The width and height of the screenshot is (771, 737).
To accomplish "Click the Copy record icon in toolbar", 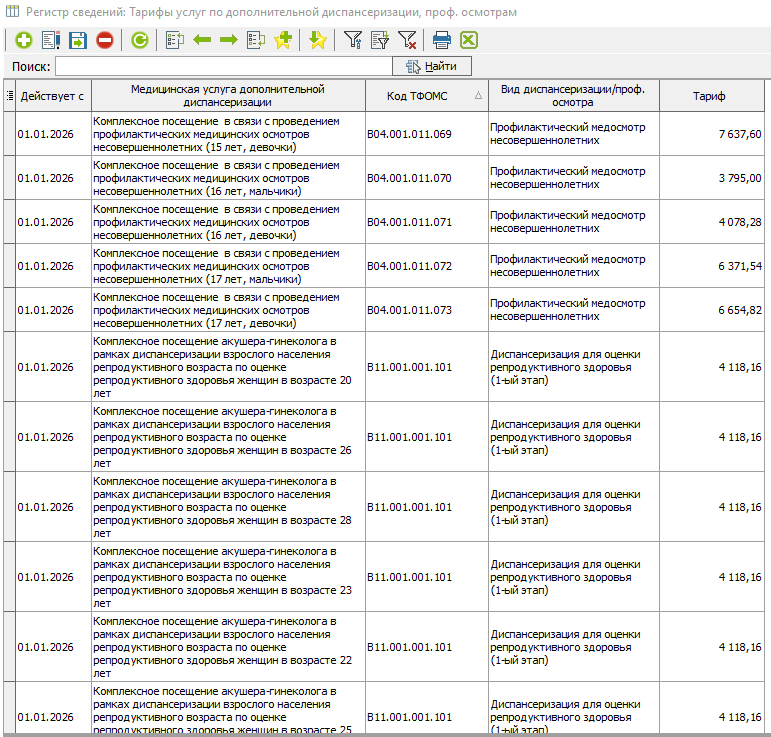I will tap(51, 40).
